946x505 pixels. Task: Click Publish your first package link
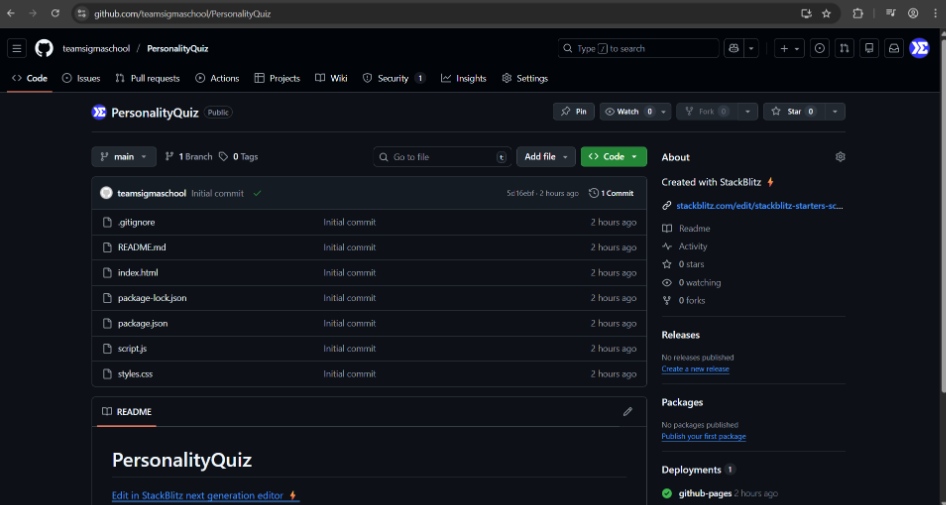coord(703,436)
